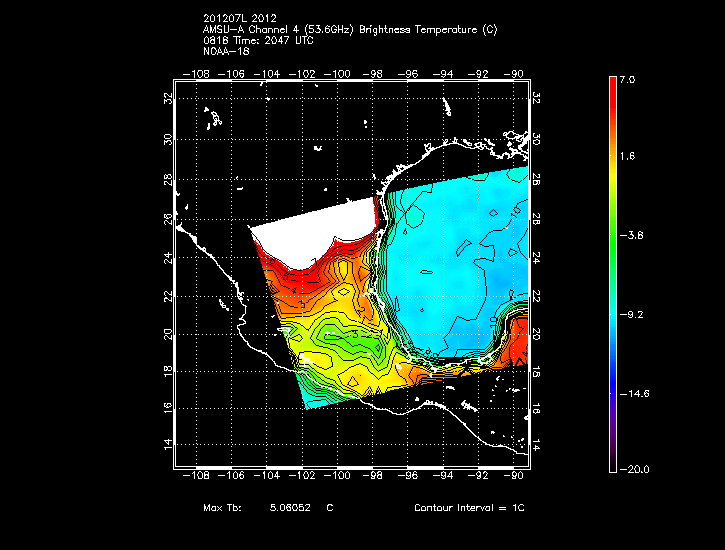725x550 pixels.
Task: Click the AMSU-A Channel 4 Brightness Temperature heading
Action: click(348, 29)
